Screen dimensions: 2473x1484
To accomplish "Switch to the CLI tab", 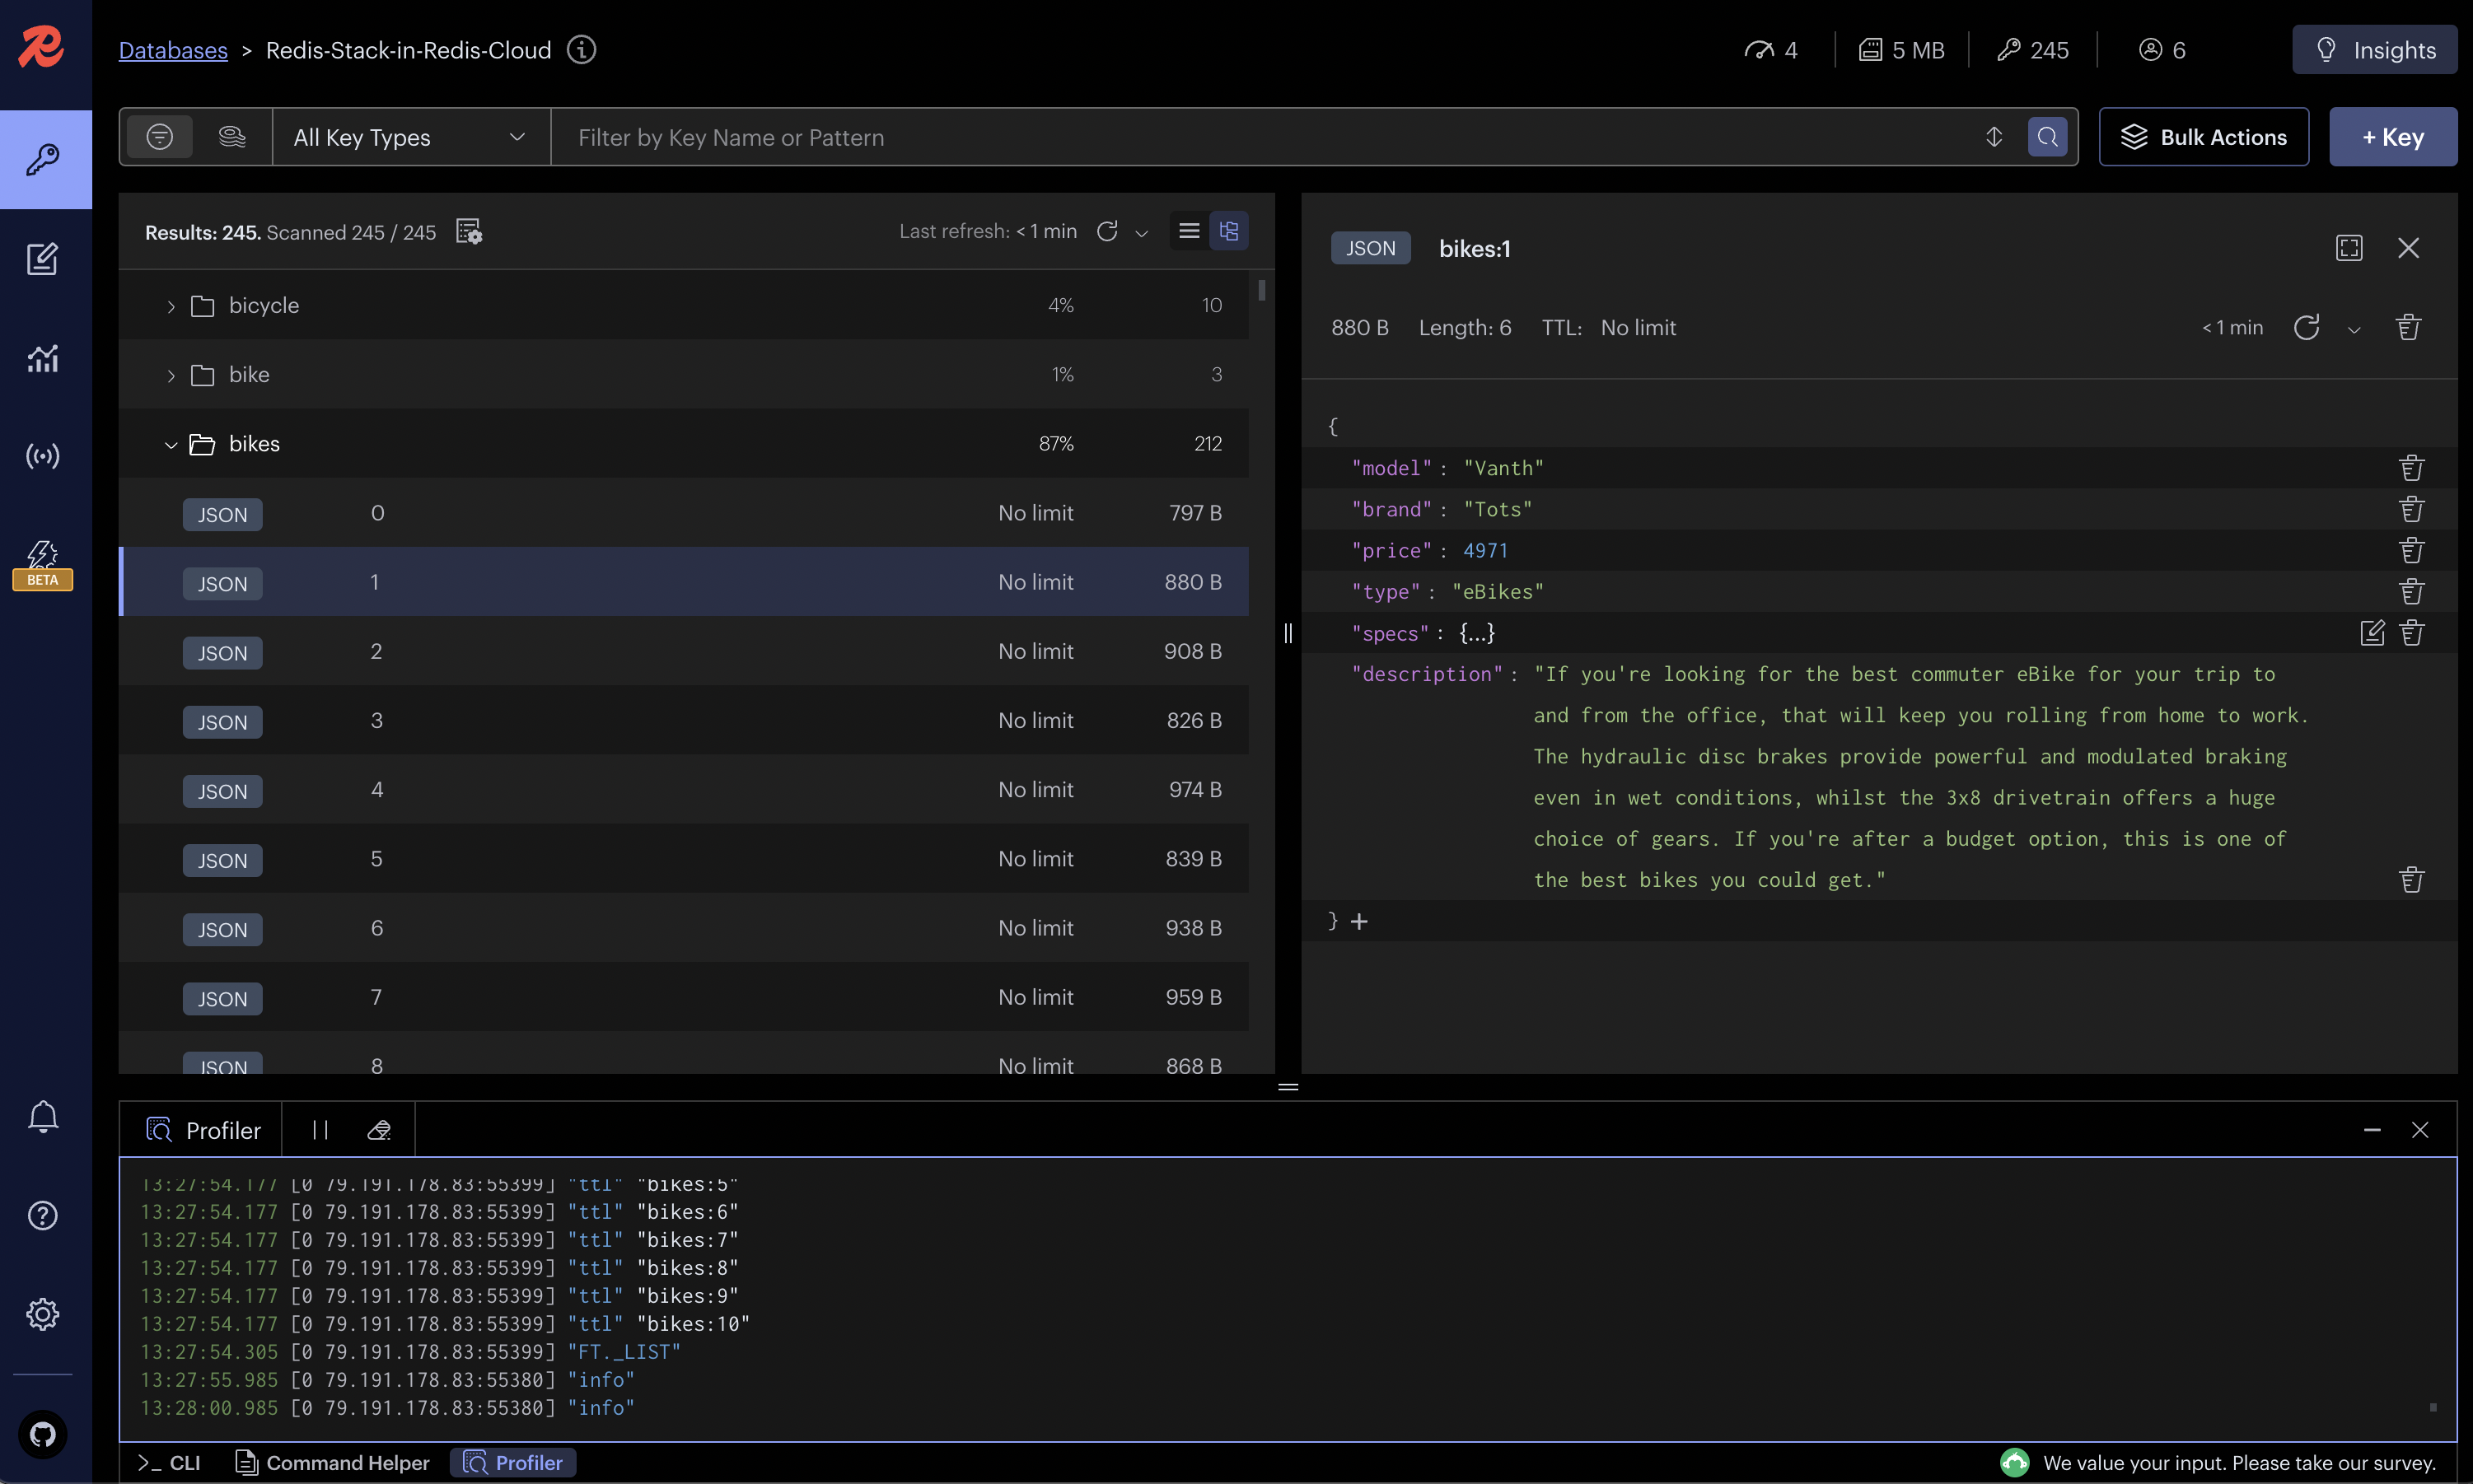I will click(168, 1462).
